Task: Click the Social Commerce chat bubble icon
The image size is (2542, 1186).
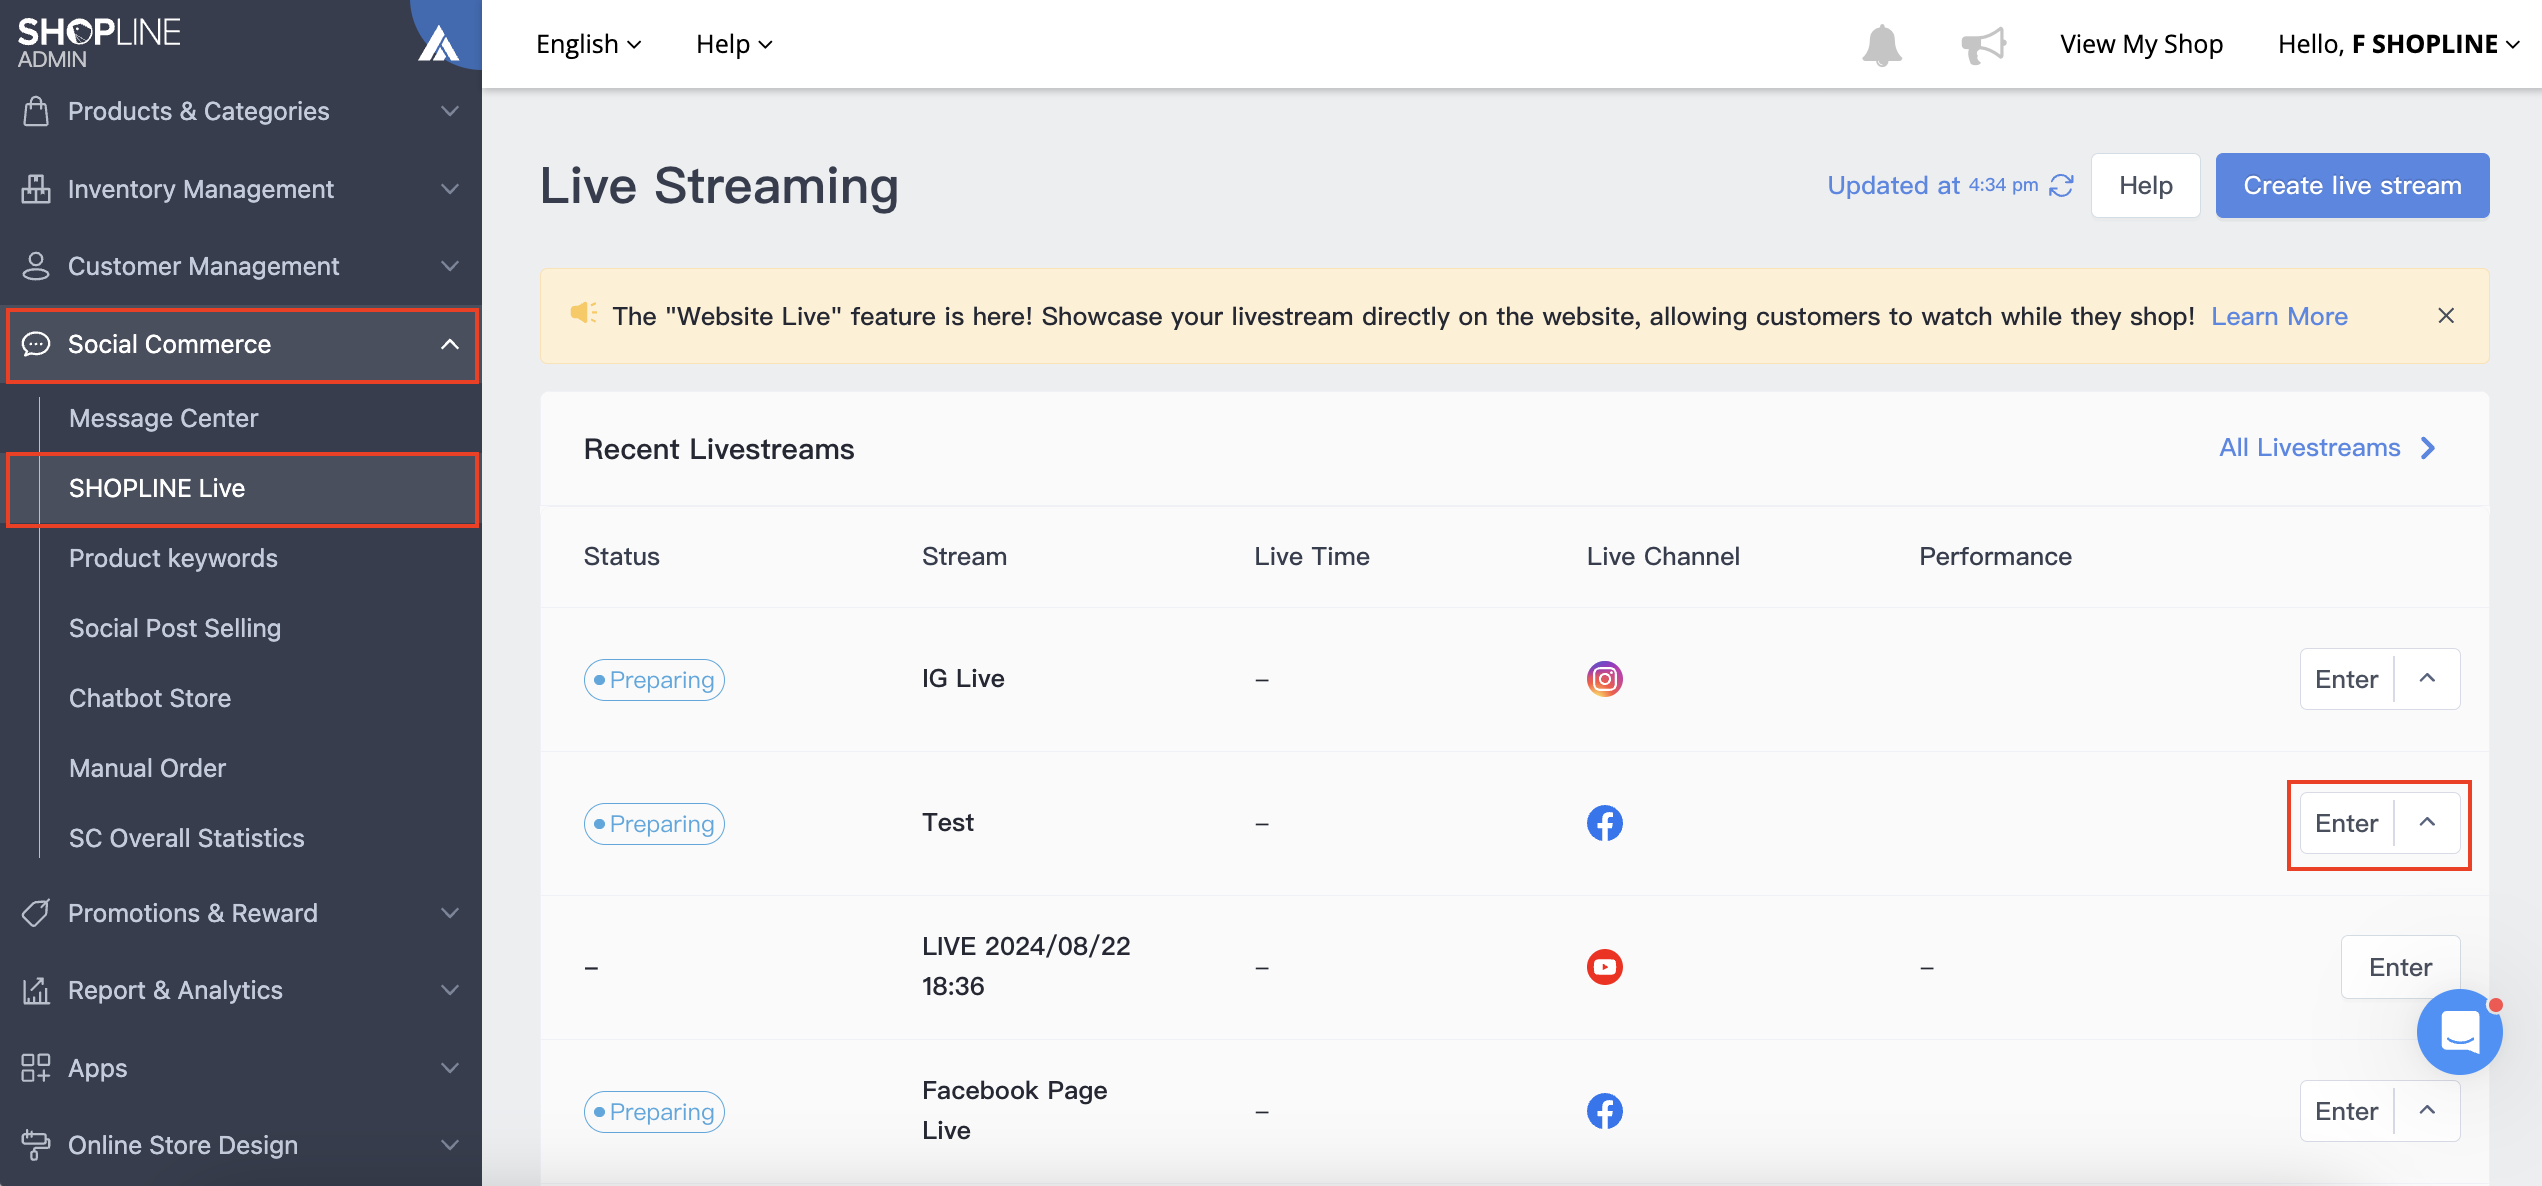Action: (x=36, y=344)
